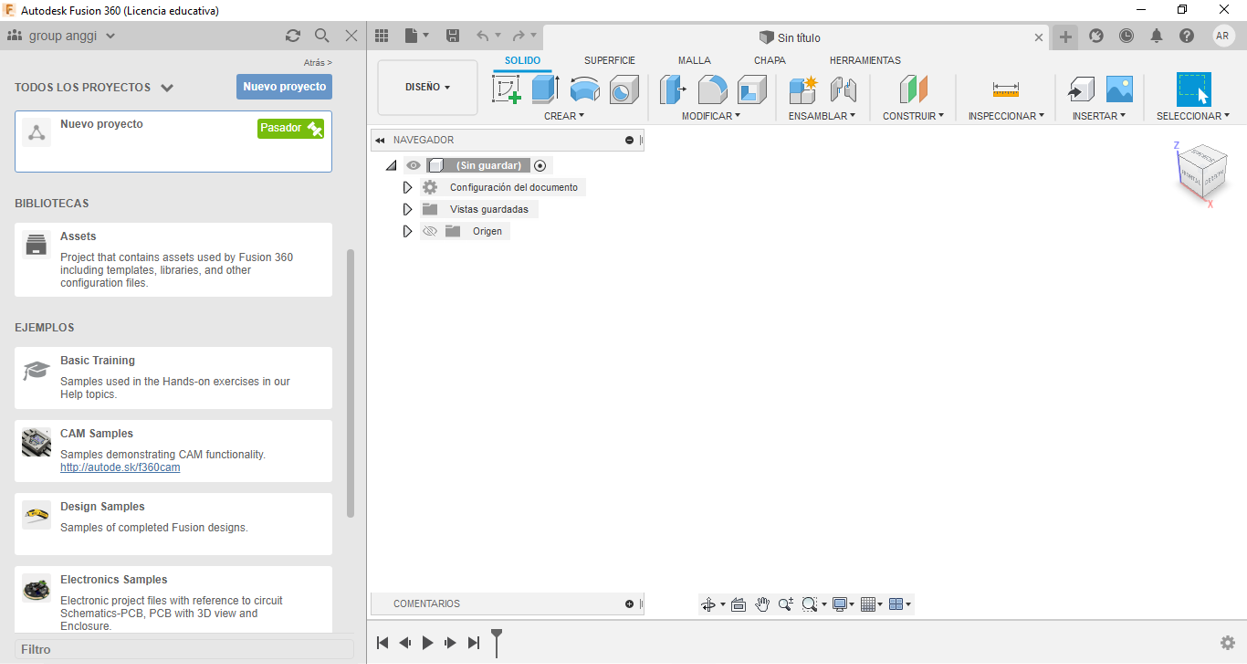Select the Shell tool
This screenshot has height=664, width=1247.
click(x=751, y=90)
